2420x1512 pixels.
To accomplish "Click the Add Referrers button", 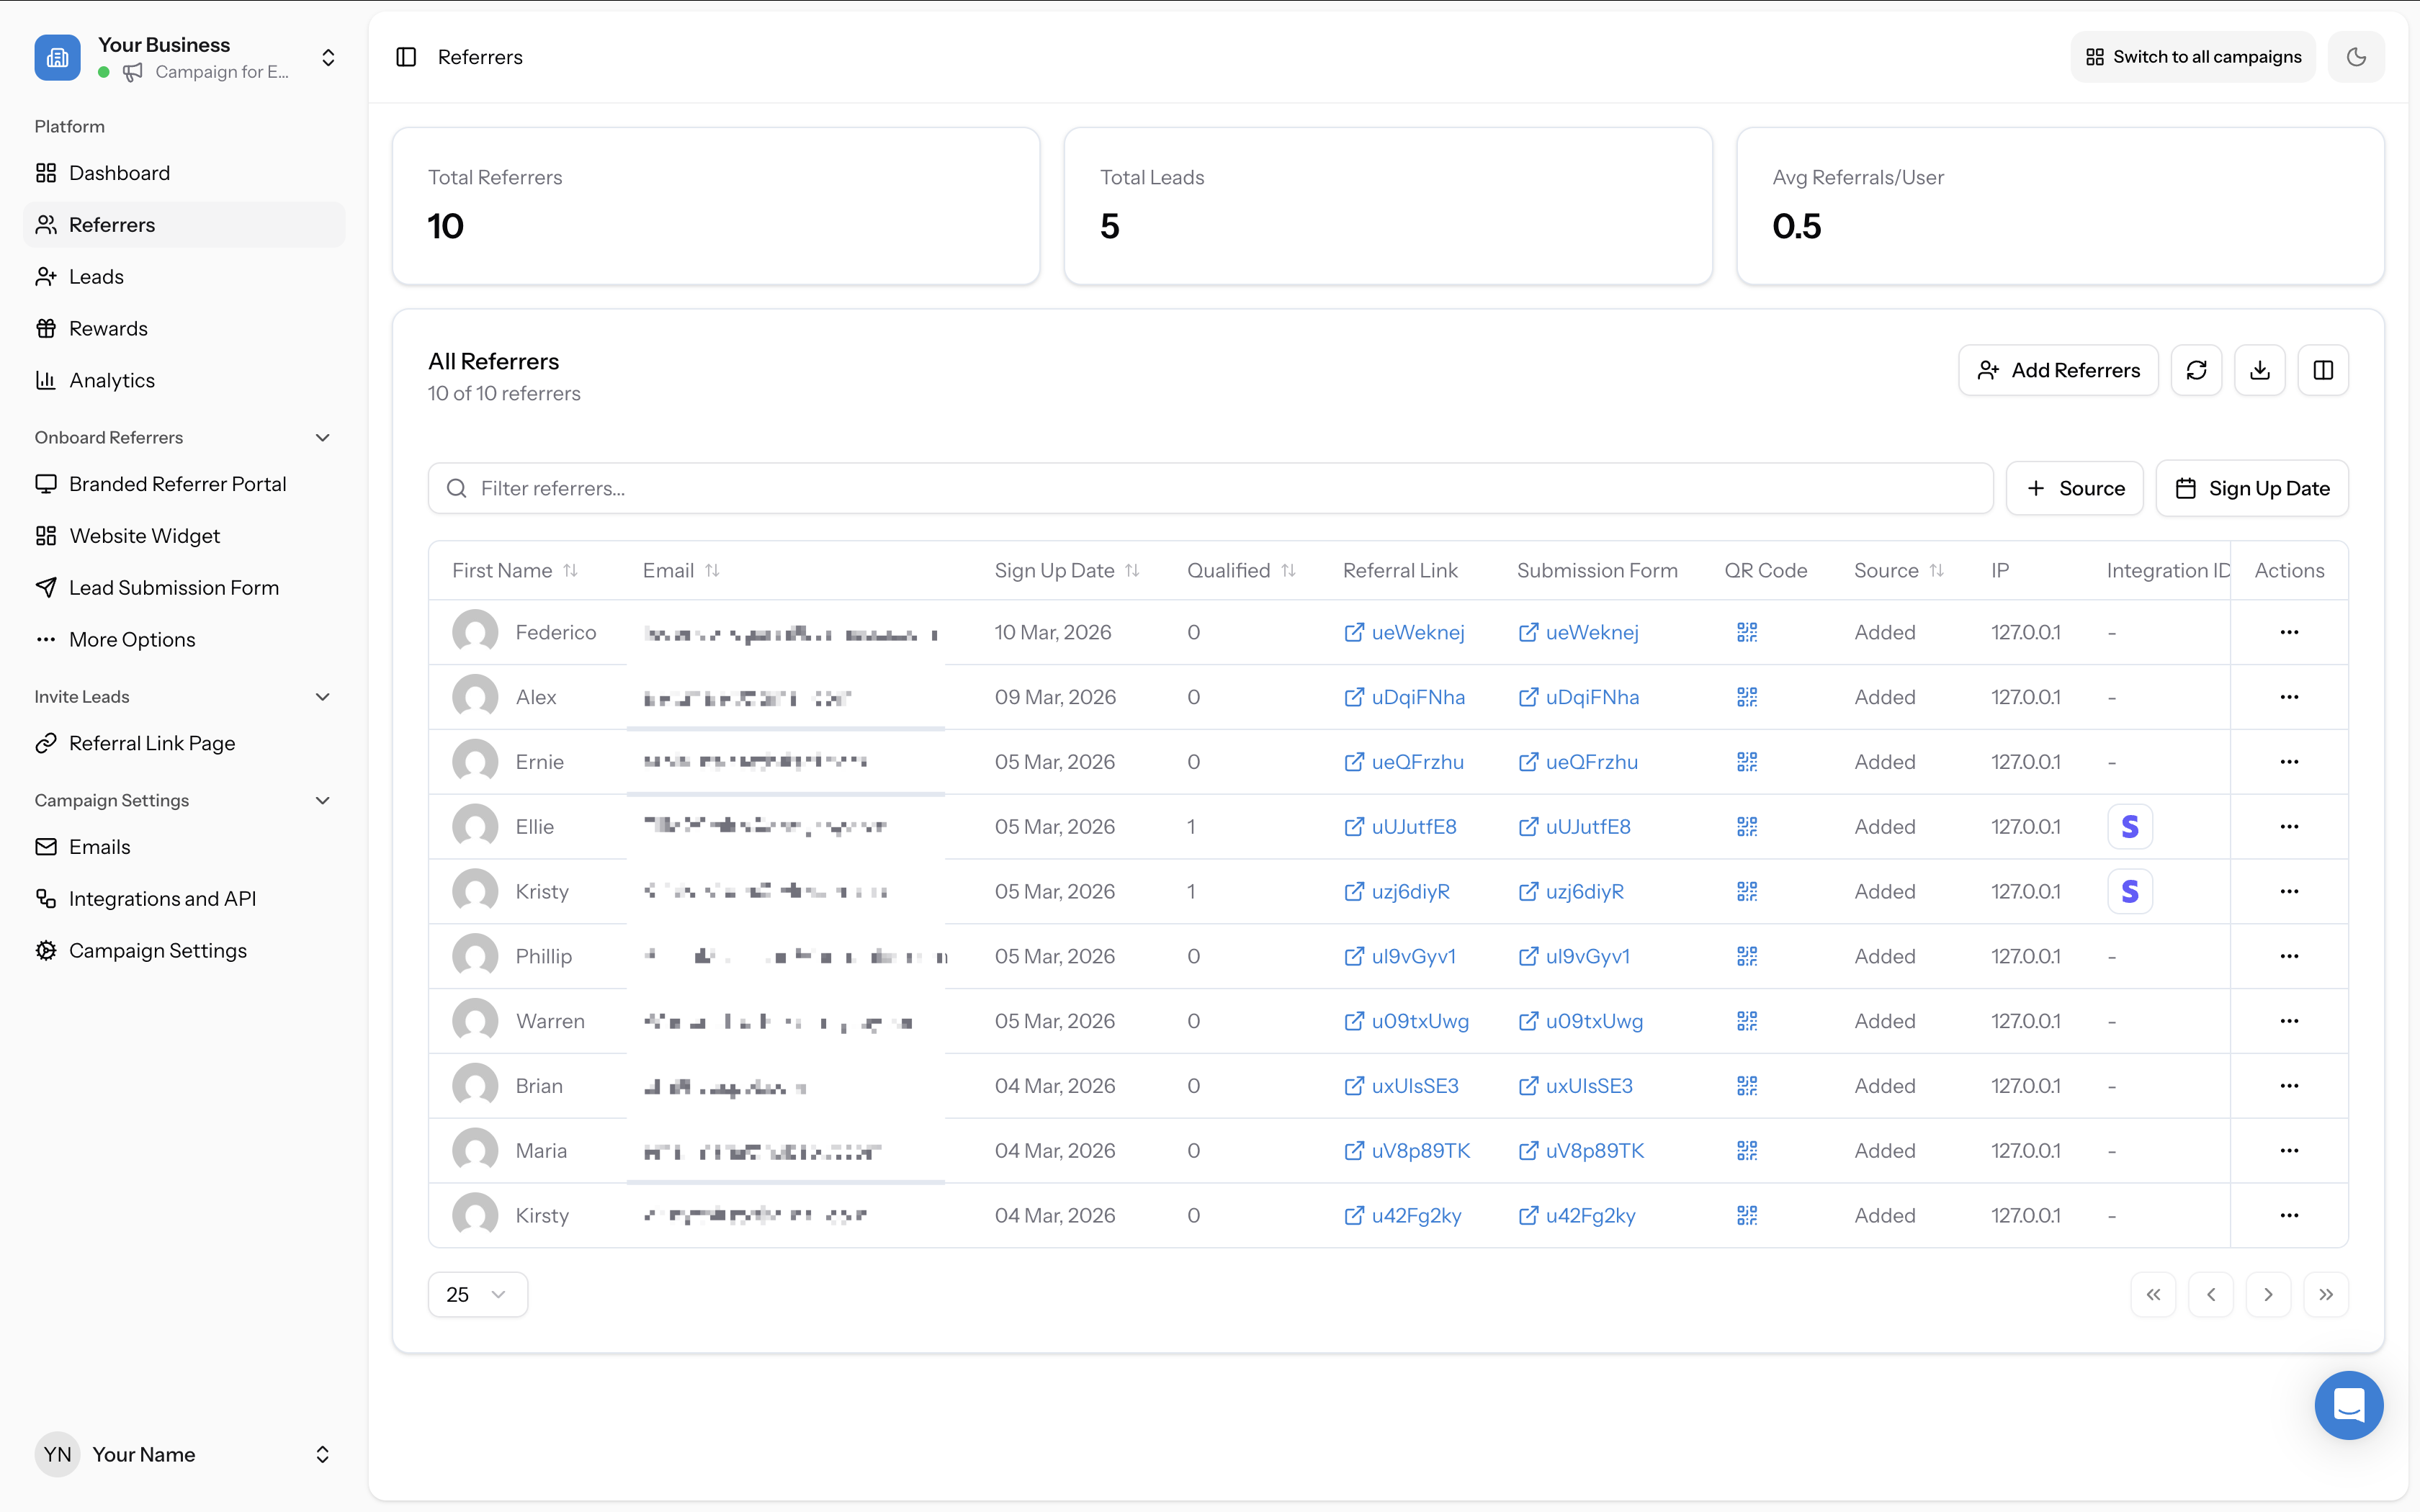I will click(x=2058, y=370).
